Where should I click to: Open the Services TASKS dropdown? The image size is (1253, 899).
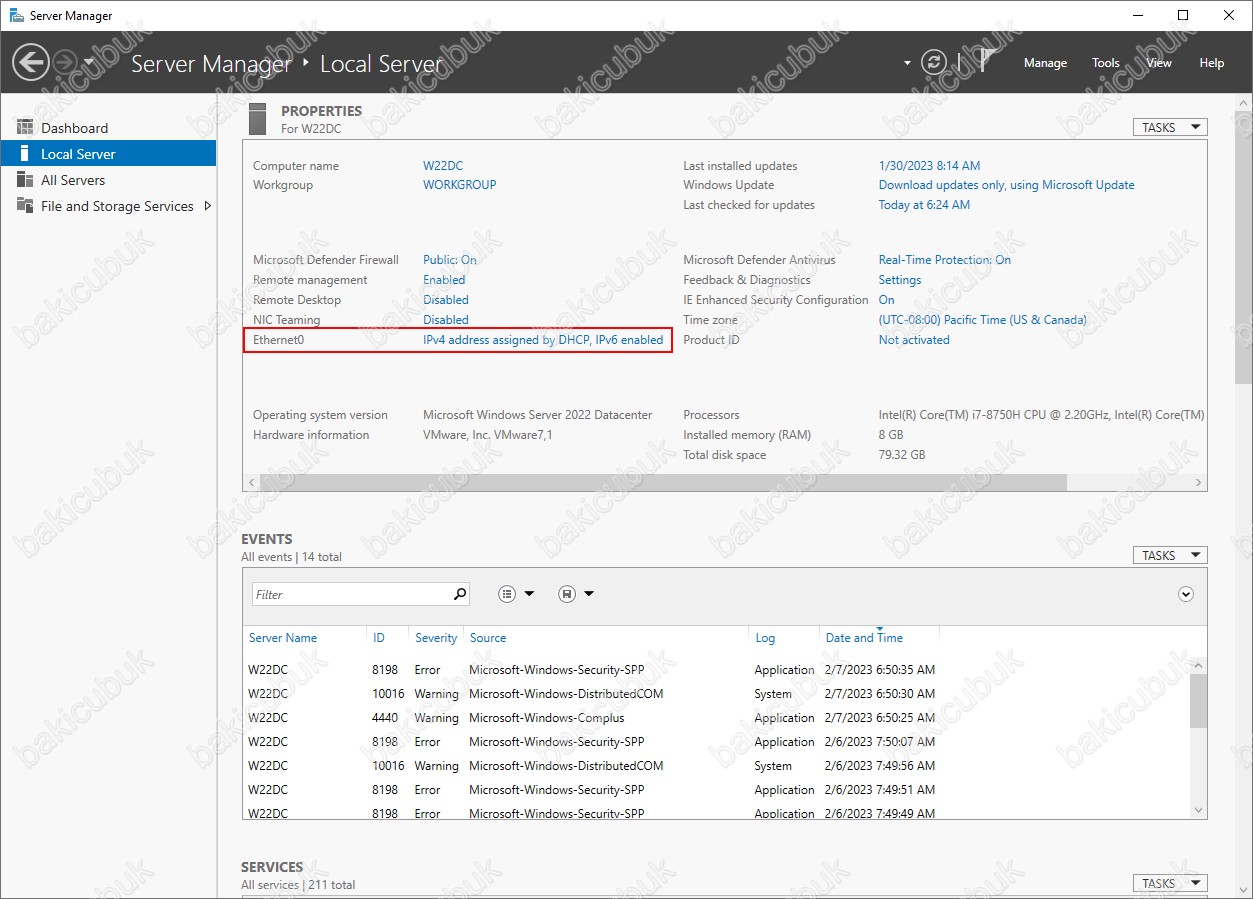click(x=1169, y=883)
